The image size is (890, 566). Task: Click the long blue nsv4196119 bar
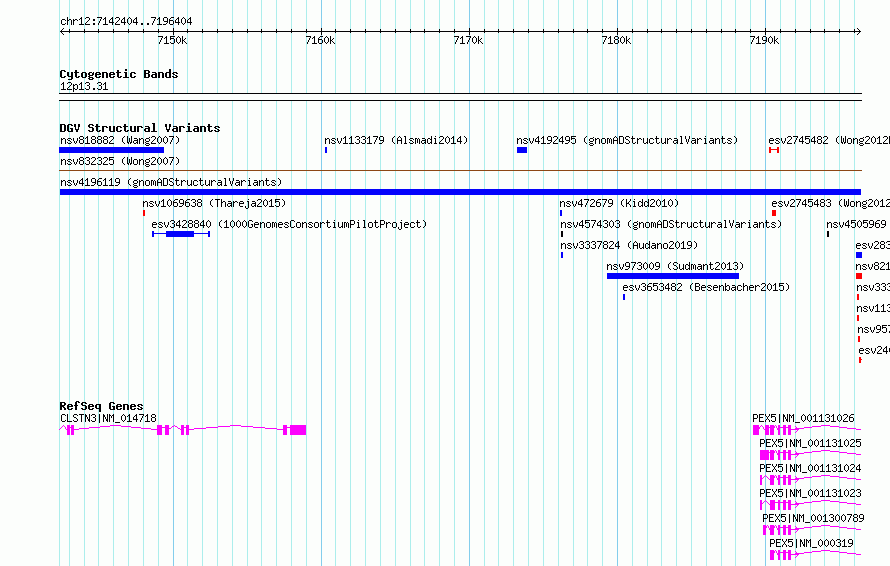(x=460, y=192)
